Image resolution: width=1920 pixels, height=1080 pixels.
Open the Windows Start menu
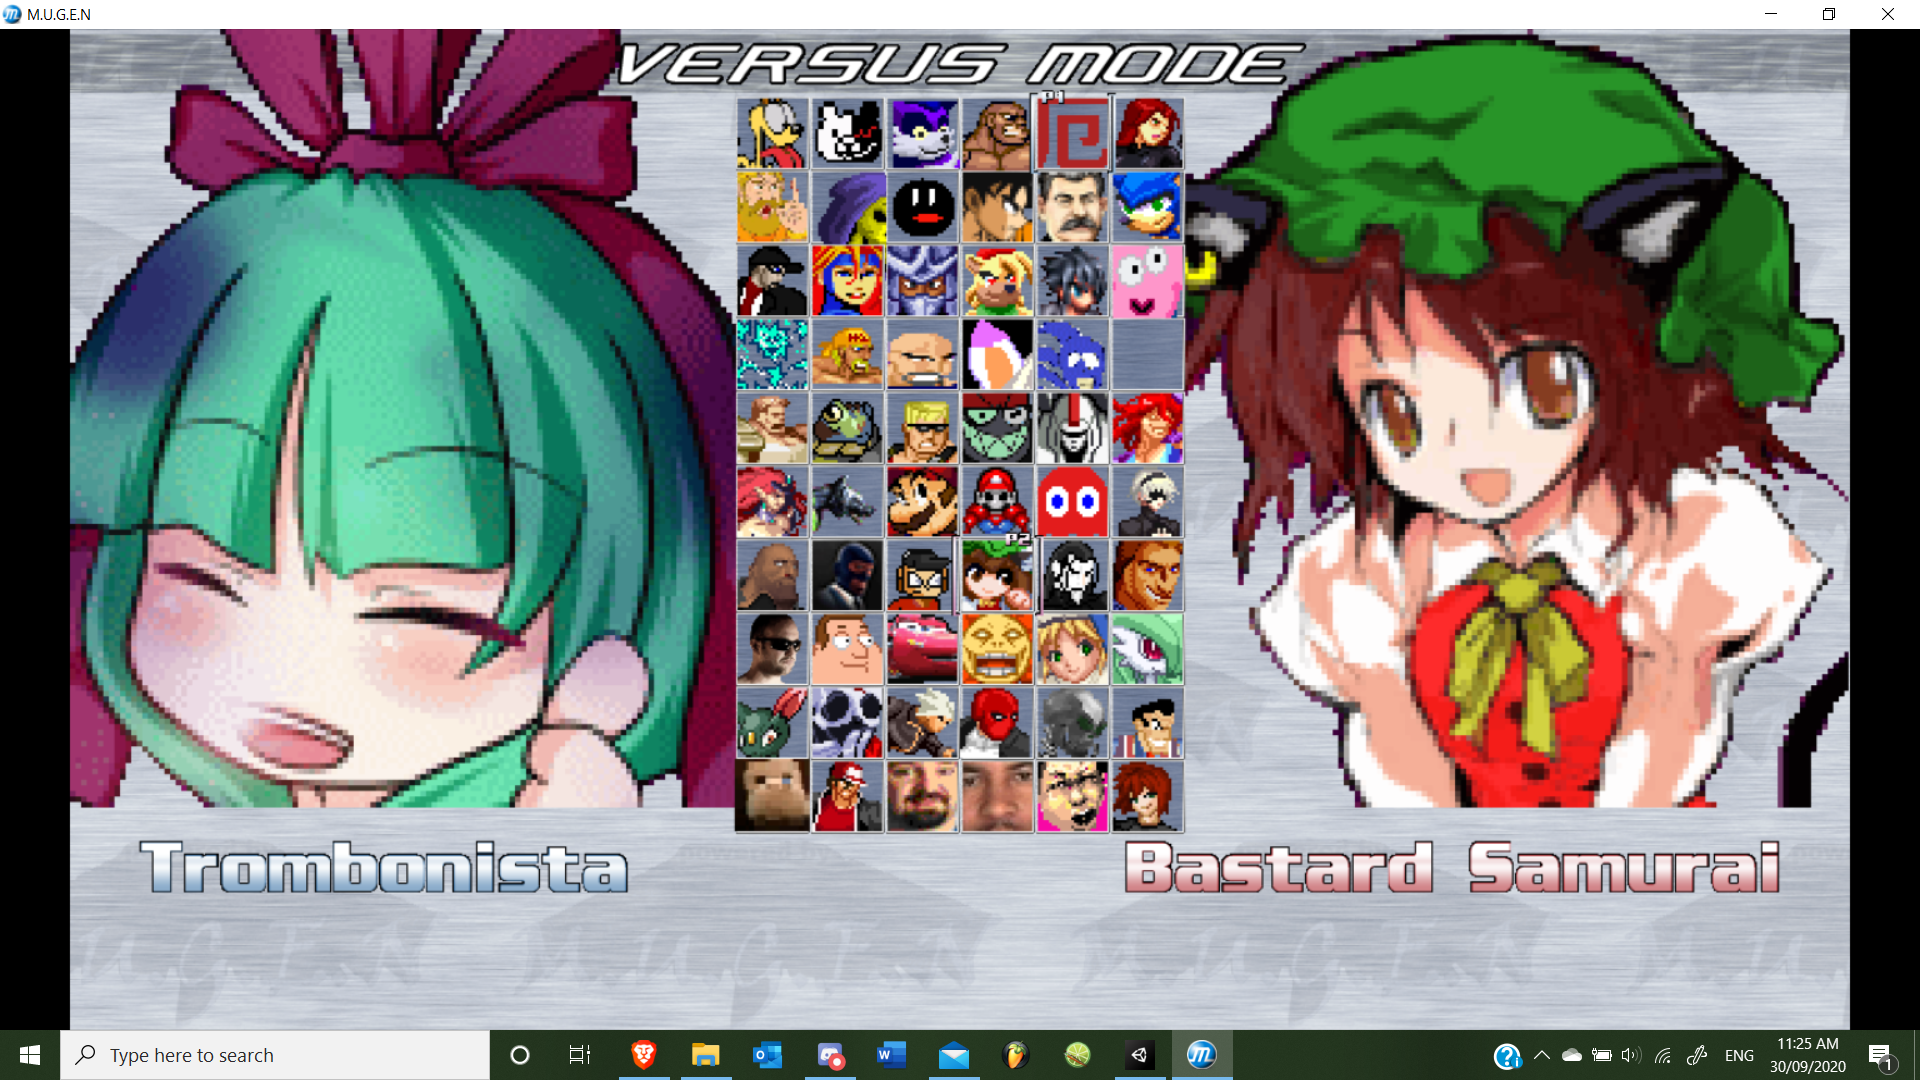[30, 1055]
